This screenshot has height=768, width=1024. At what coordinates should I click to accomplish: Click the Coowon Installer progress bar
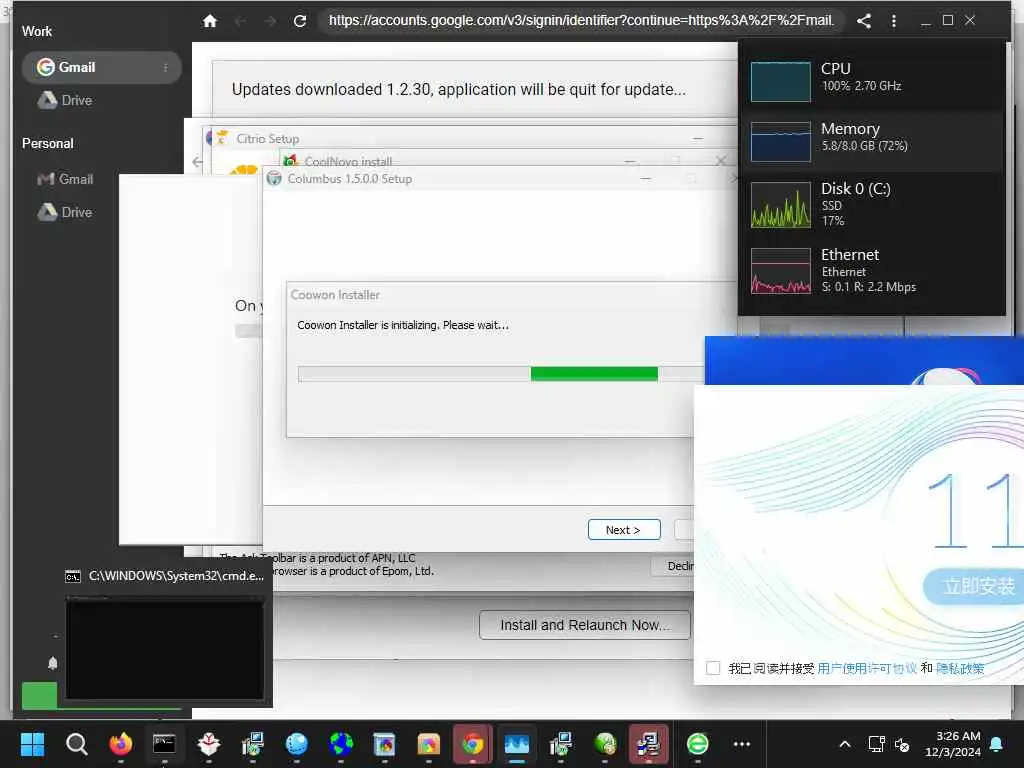[x=500, y=374]
